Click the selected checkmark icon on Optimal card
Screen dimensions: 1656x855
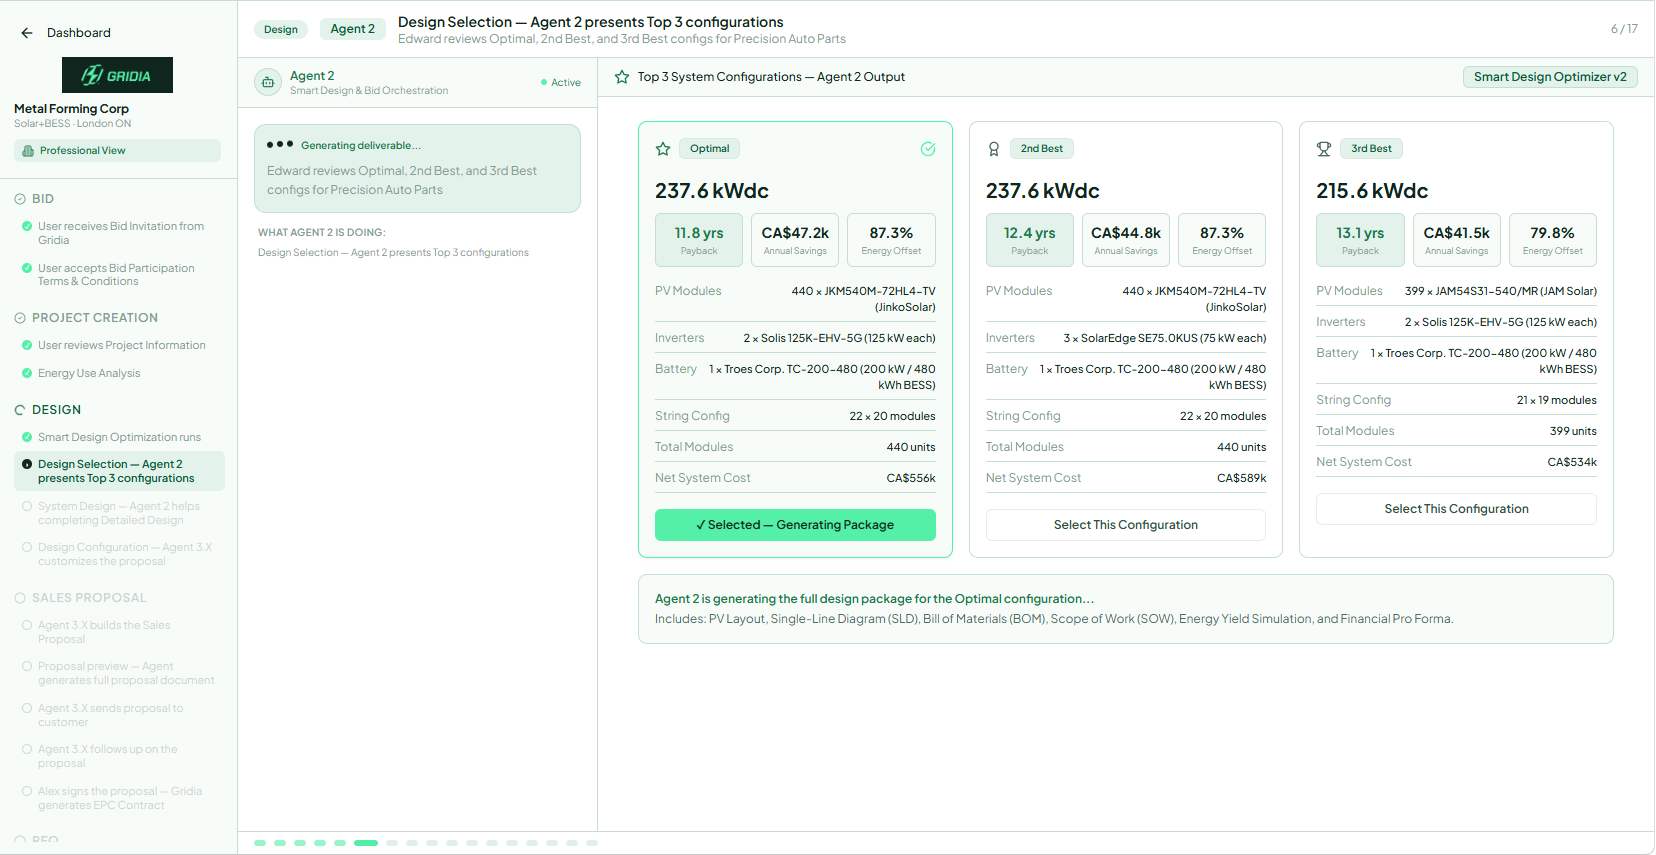[x=928, y=149]
